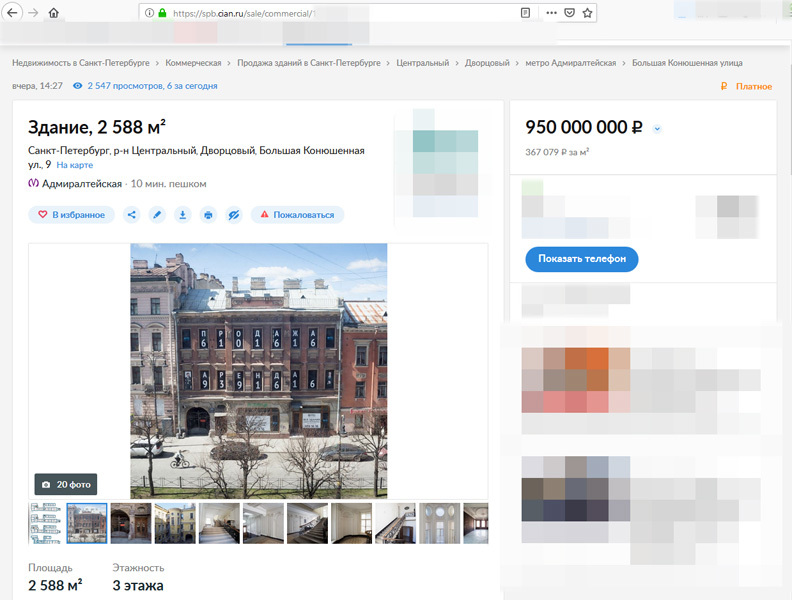Viewport: 792px width, 600px height.
Task: Click the price per meter 367 079 ₽ за м²
Action: click(558, 152)
